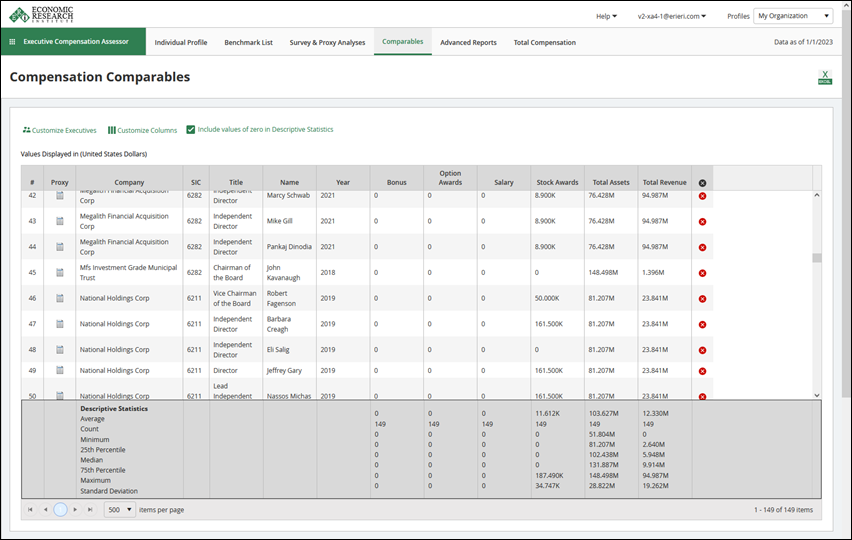
Task: Click remove-all X icon in table header
Action: (x=702, y=183)
